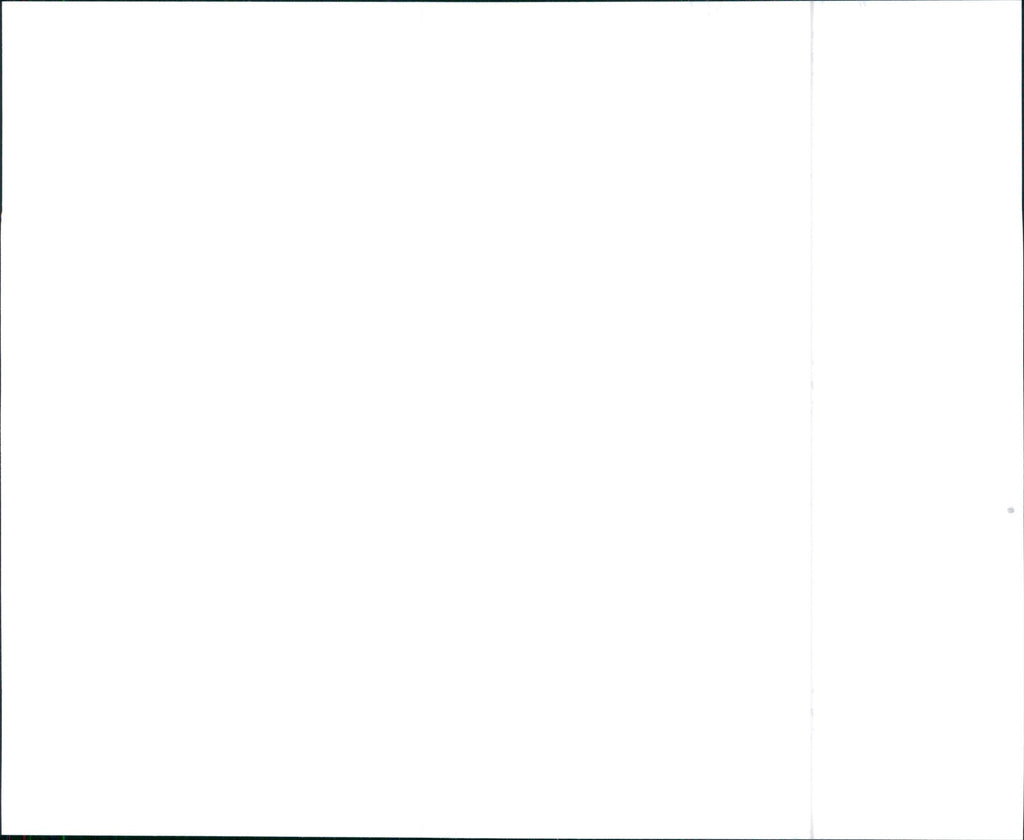1024x840 pixels.
Task: Select the dark top border of the page
Action: tap(512, 1)
